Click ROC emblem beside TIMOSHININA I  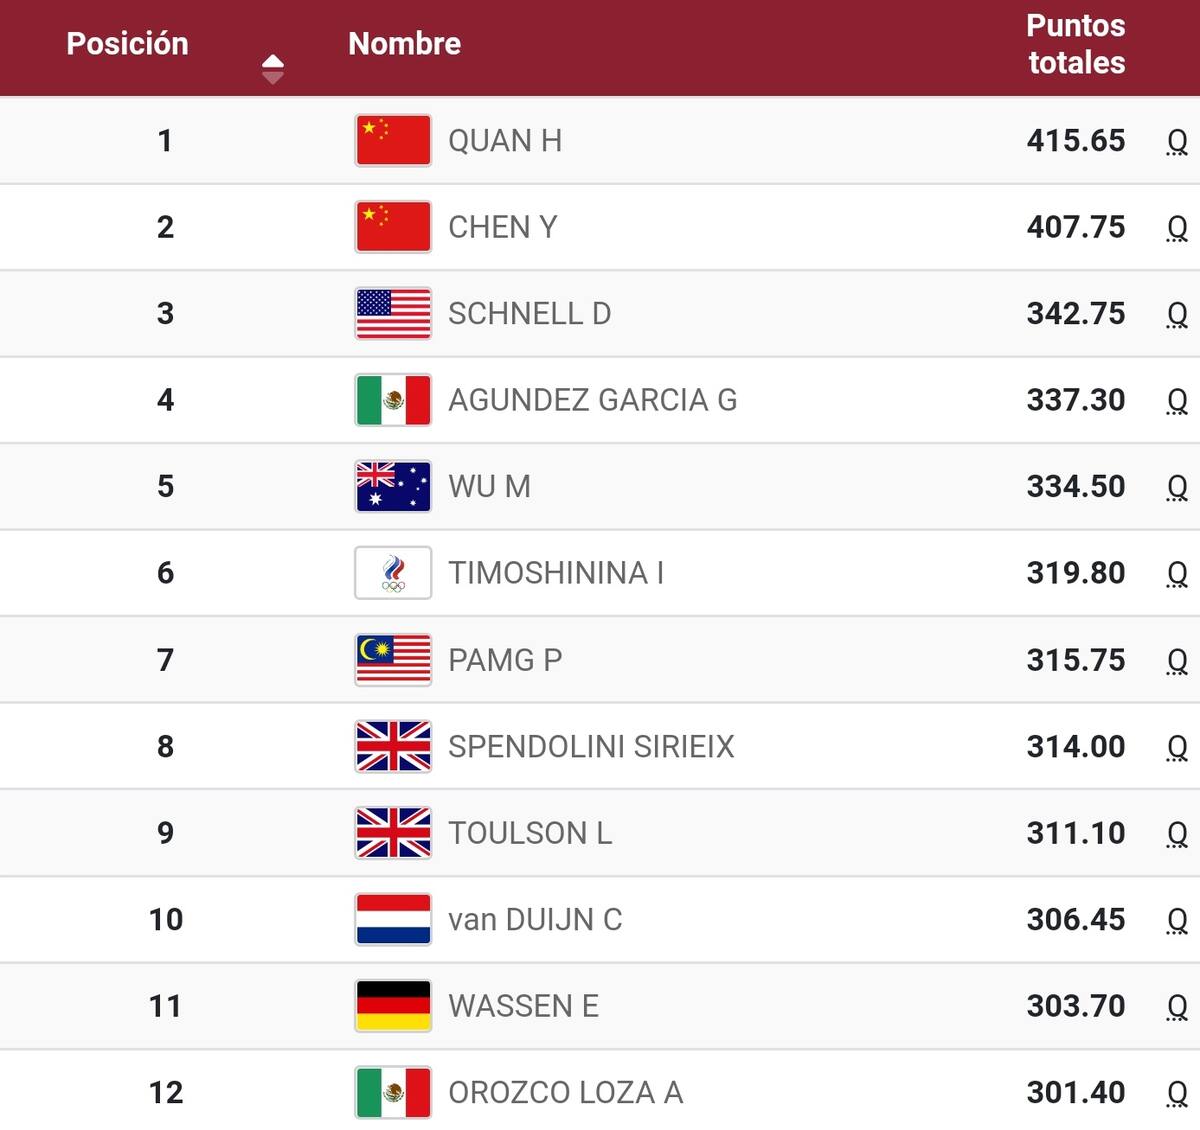point(393,573)
